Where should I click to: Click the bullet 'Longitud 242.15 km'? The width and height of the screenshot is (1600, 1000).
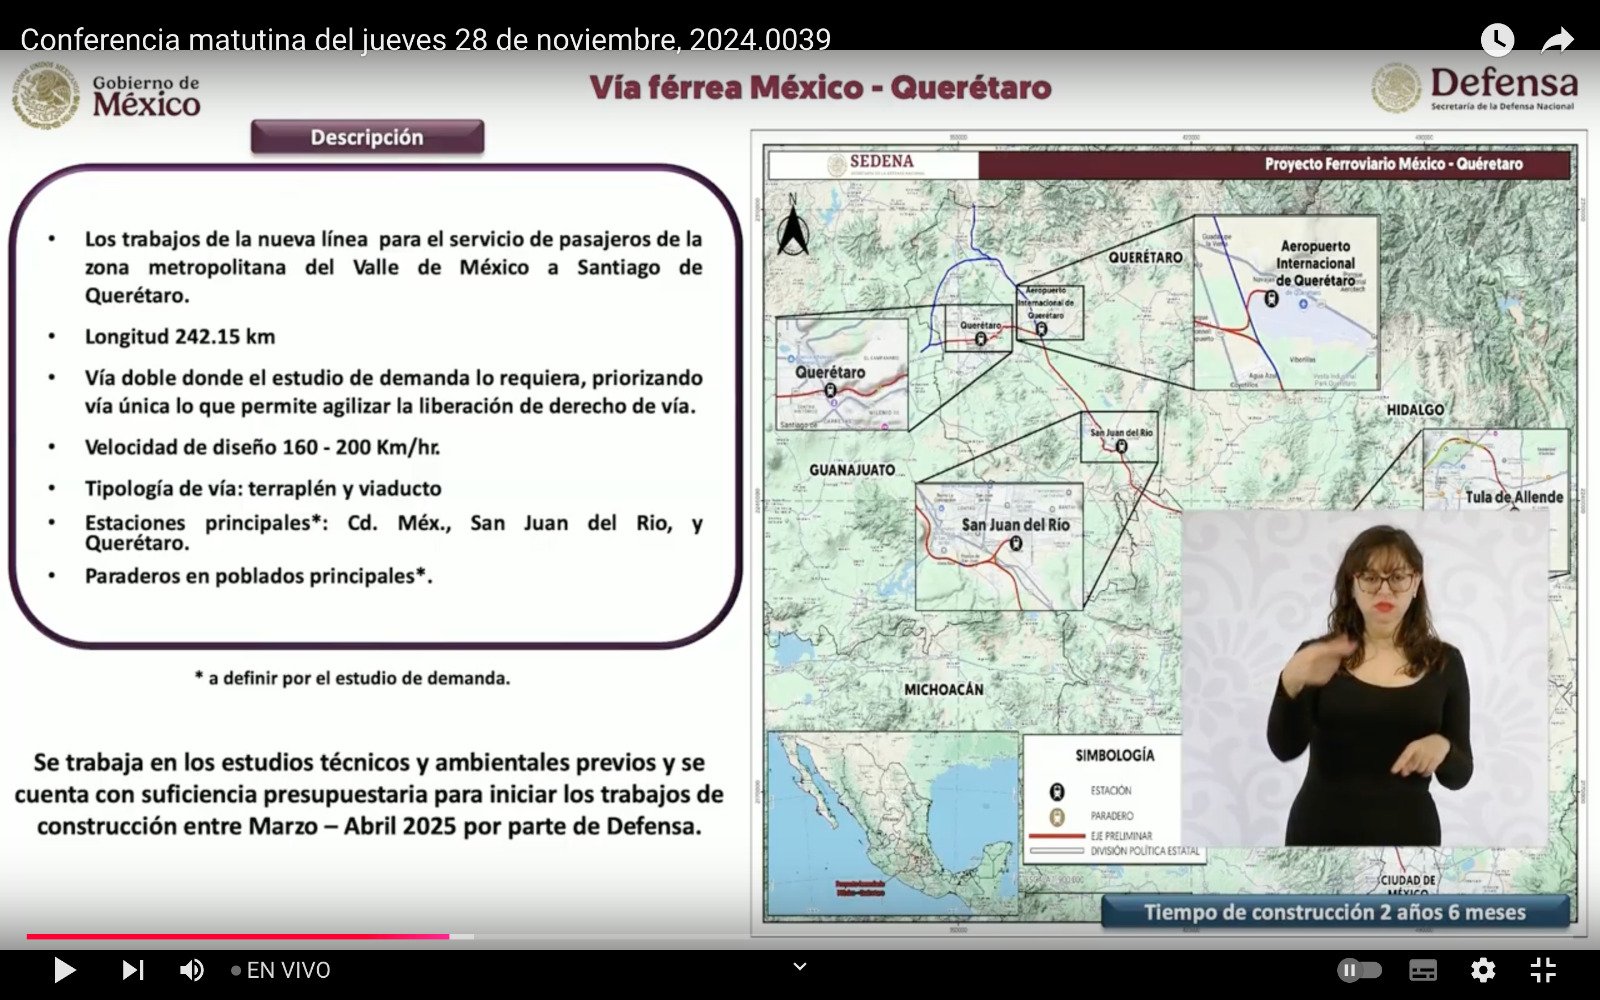click(180, 336)
